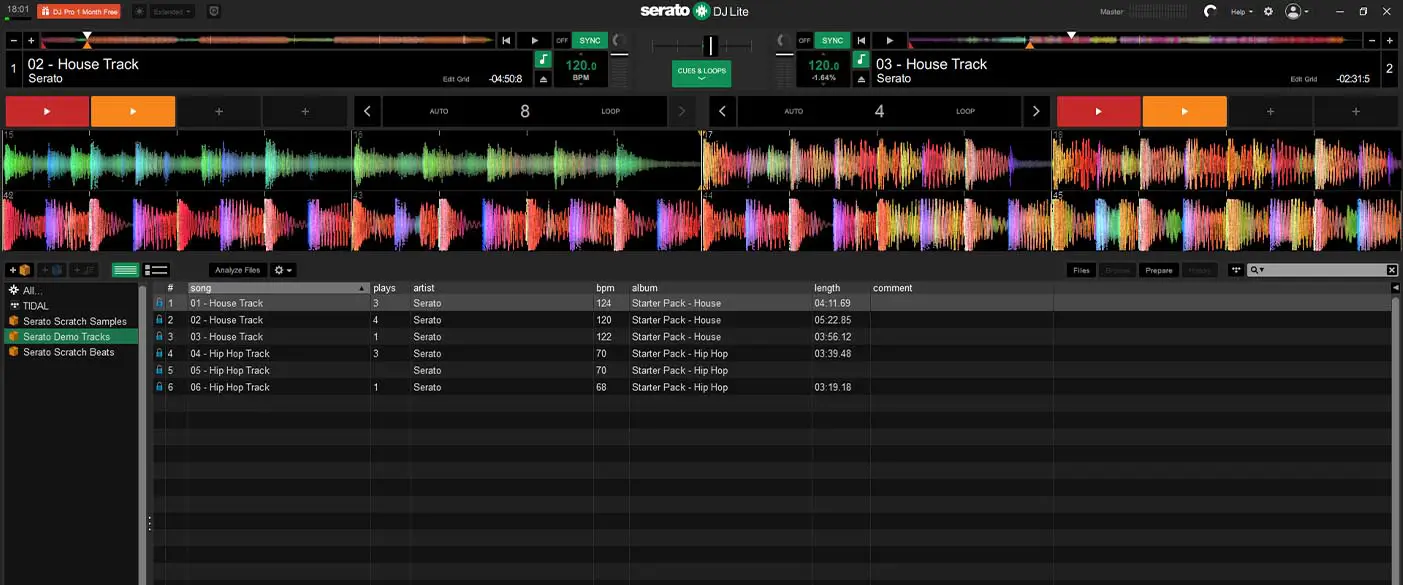Screen dimensions: 1403x585
Task: Open the Help dropdown menu
Action: tap(1241, 11)
